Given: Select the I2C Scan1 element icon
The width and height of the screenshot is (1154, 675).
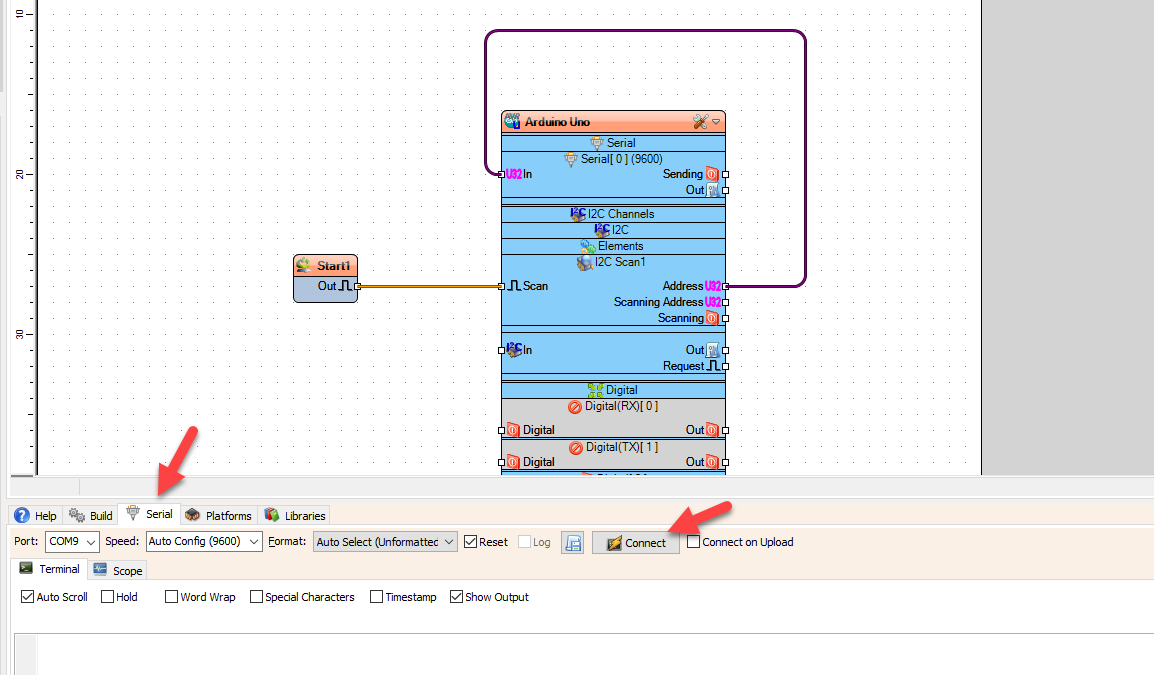Looking at the screenshot, I should pos(585,262).
